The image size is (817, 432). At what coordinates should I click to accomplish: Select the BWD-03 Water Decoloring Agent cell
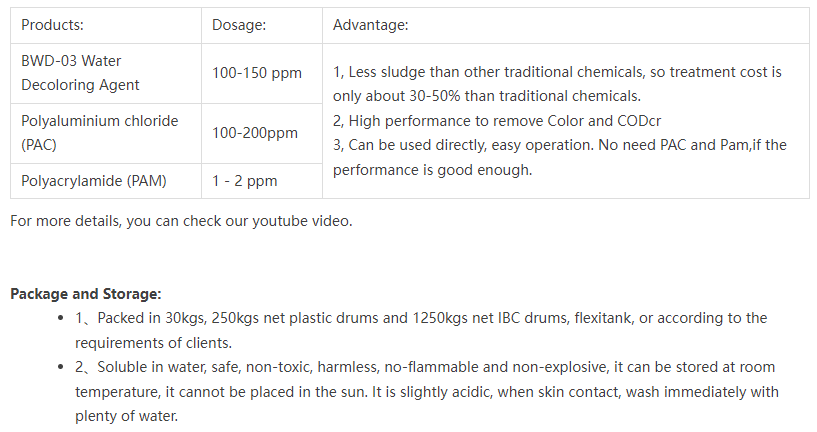point(80,73)
